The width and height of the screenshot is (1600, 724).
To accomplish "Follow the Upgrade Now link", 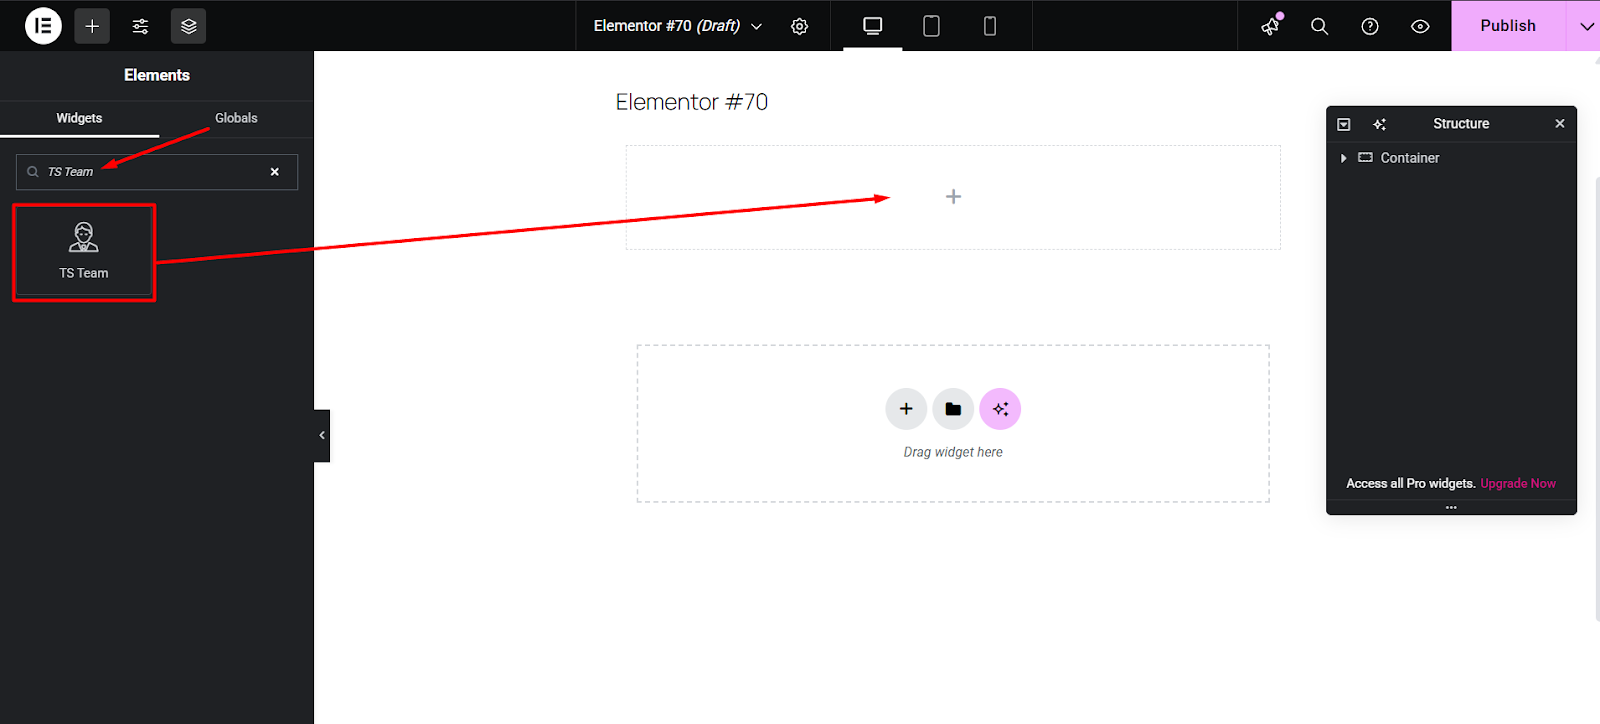I will click(1517, 483).
